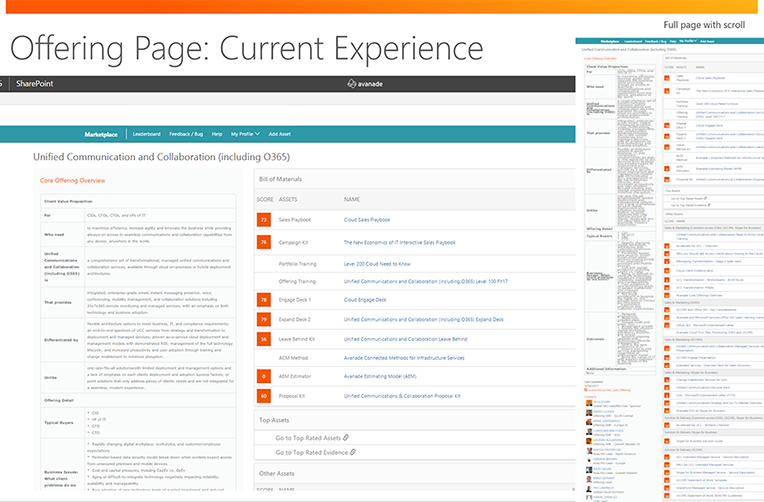Click the chain icon beside Top Rated Evidence
The image size is (764, 502).
(353, 451)
